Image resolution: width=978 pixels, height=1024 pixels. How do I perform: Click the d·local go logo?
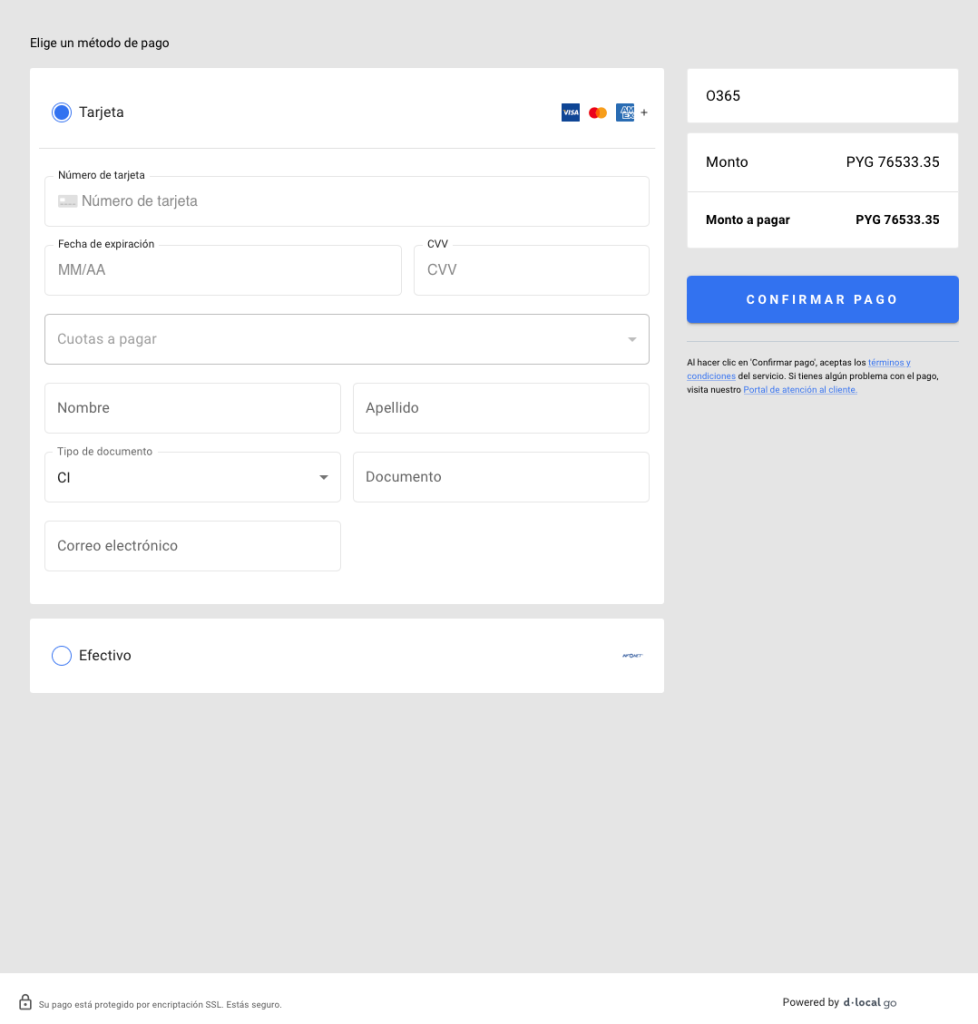[x=869, y=1002]
